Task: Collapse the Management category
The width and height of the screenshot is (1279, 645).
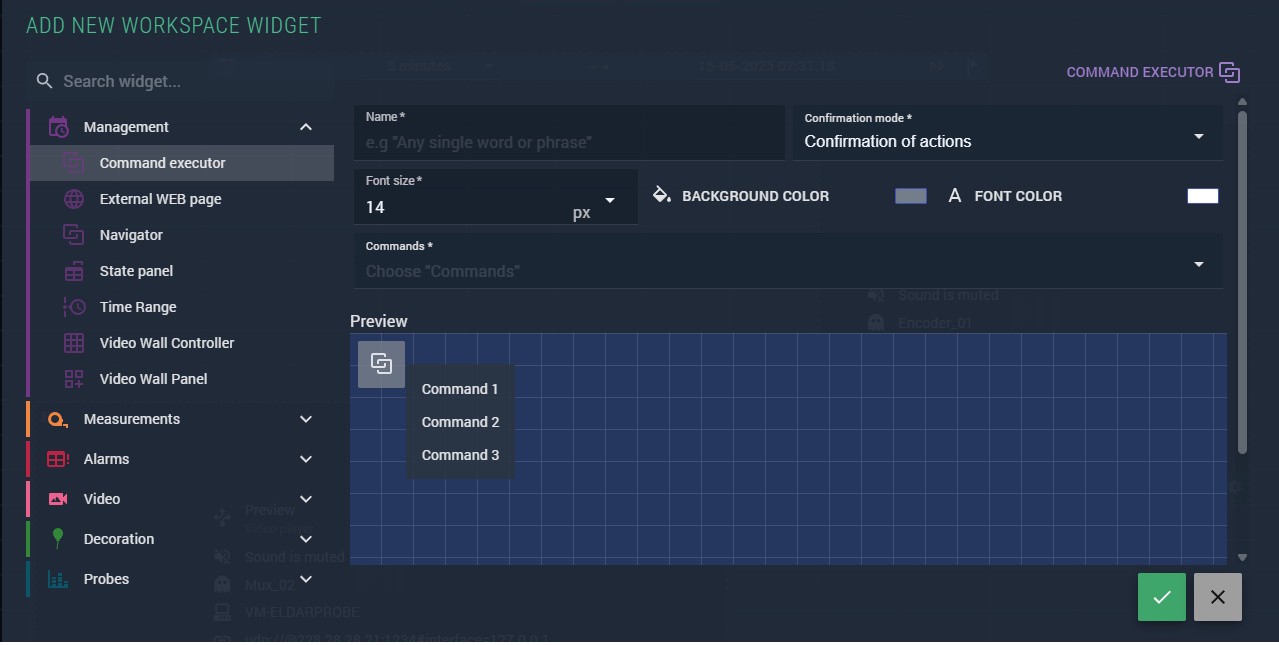Action: (306, 127)
